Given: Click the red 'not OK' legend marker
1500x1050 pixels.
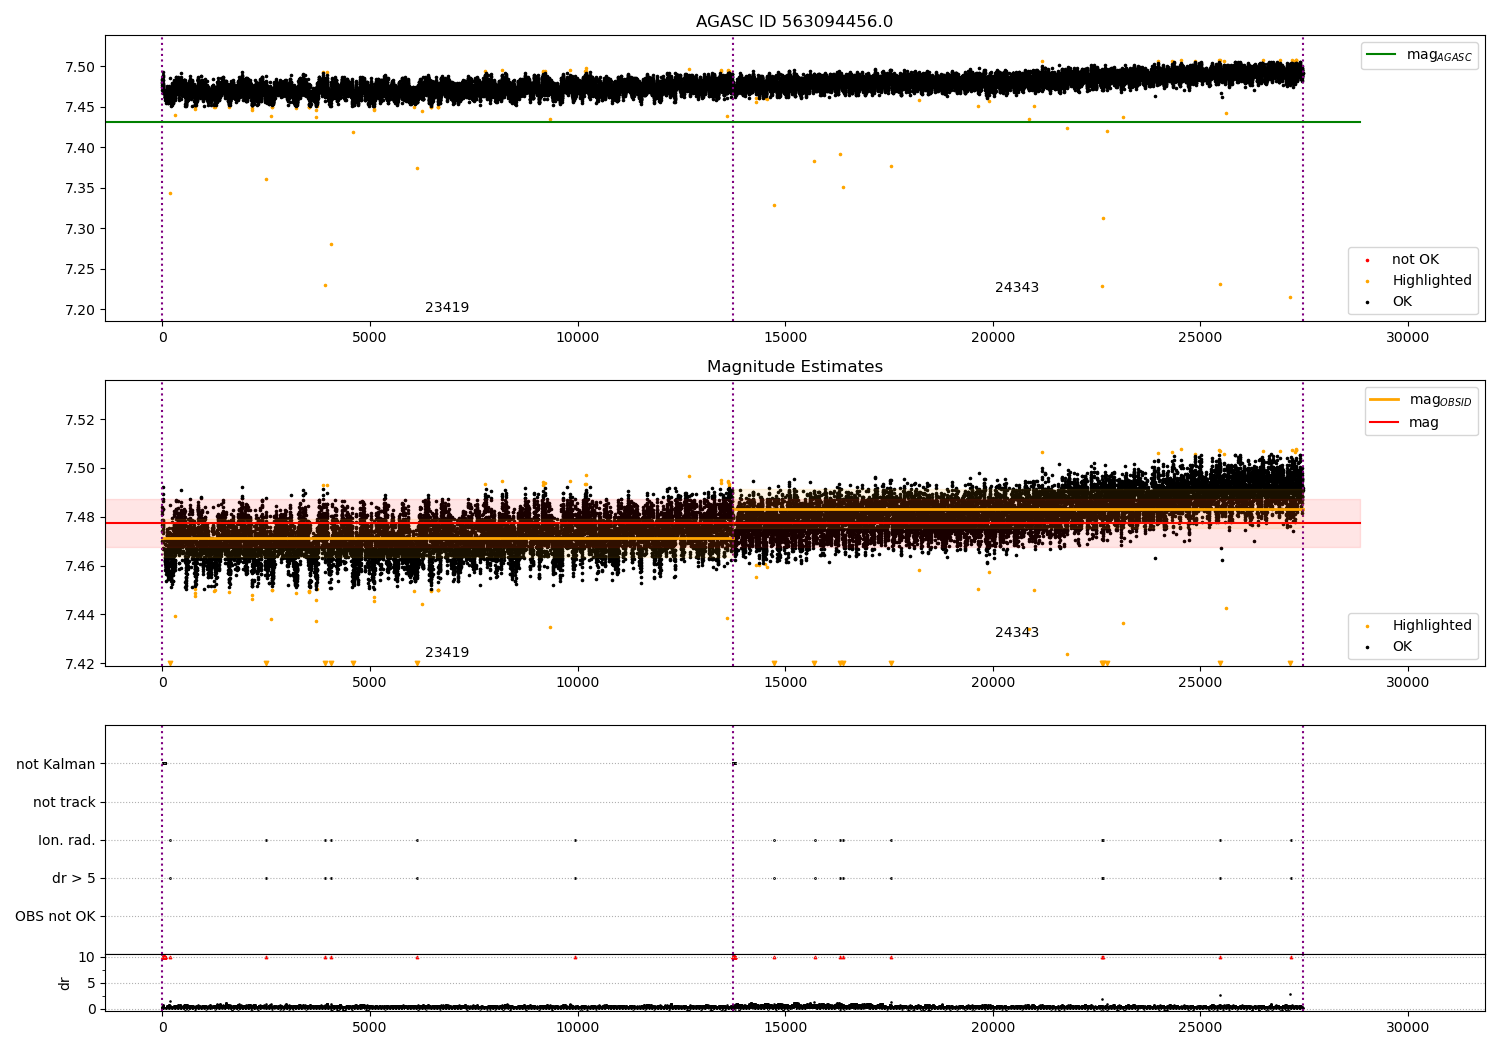Looking at the screenshot, I should [1367, 260].
